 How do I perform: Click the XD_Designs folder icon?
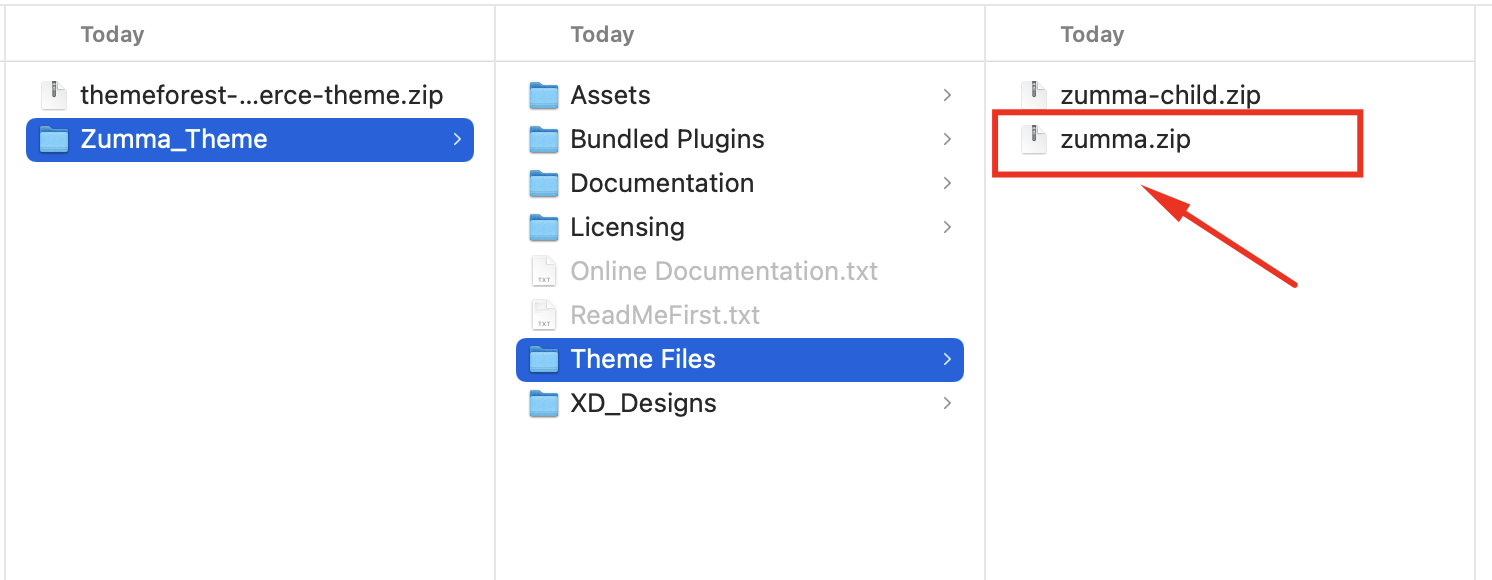pos(543,403)
